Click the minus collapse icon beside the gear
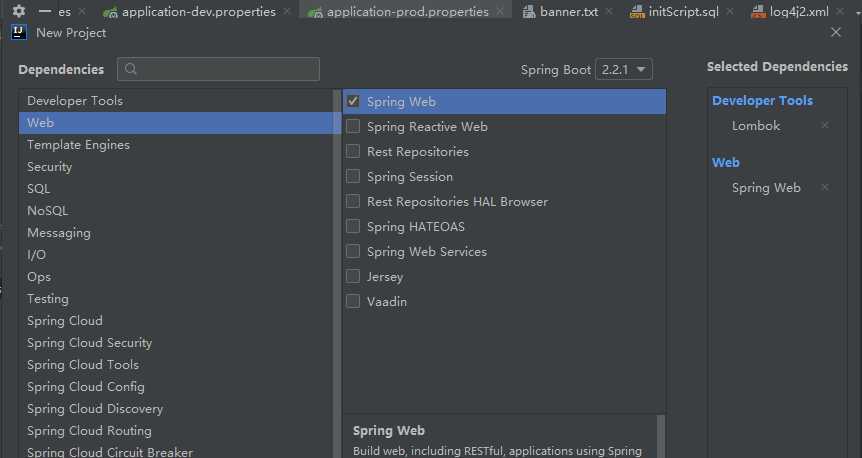 [x=45, y=11]
